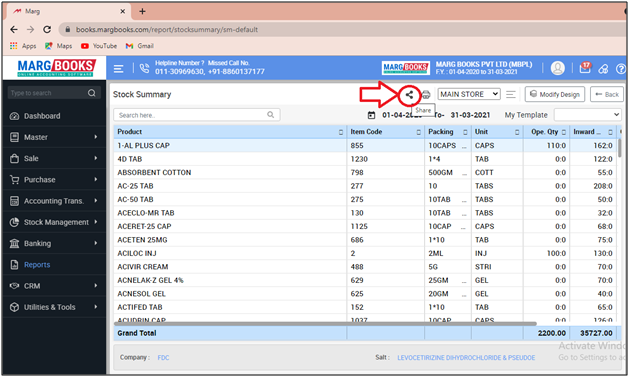The width and height of the screenshot is (630, 377).
Task: Click the horizontal table scrollbar
Action: pyautogui.click(x=325, y=323)
